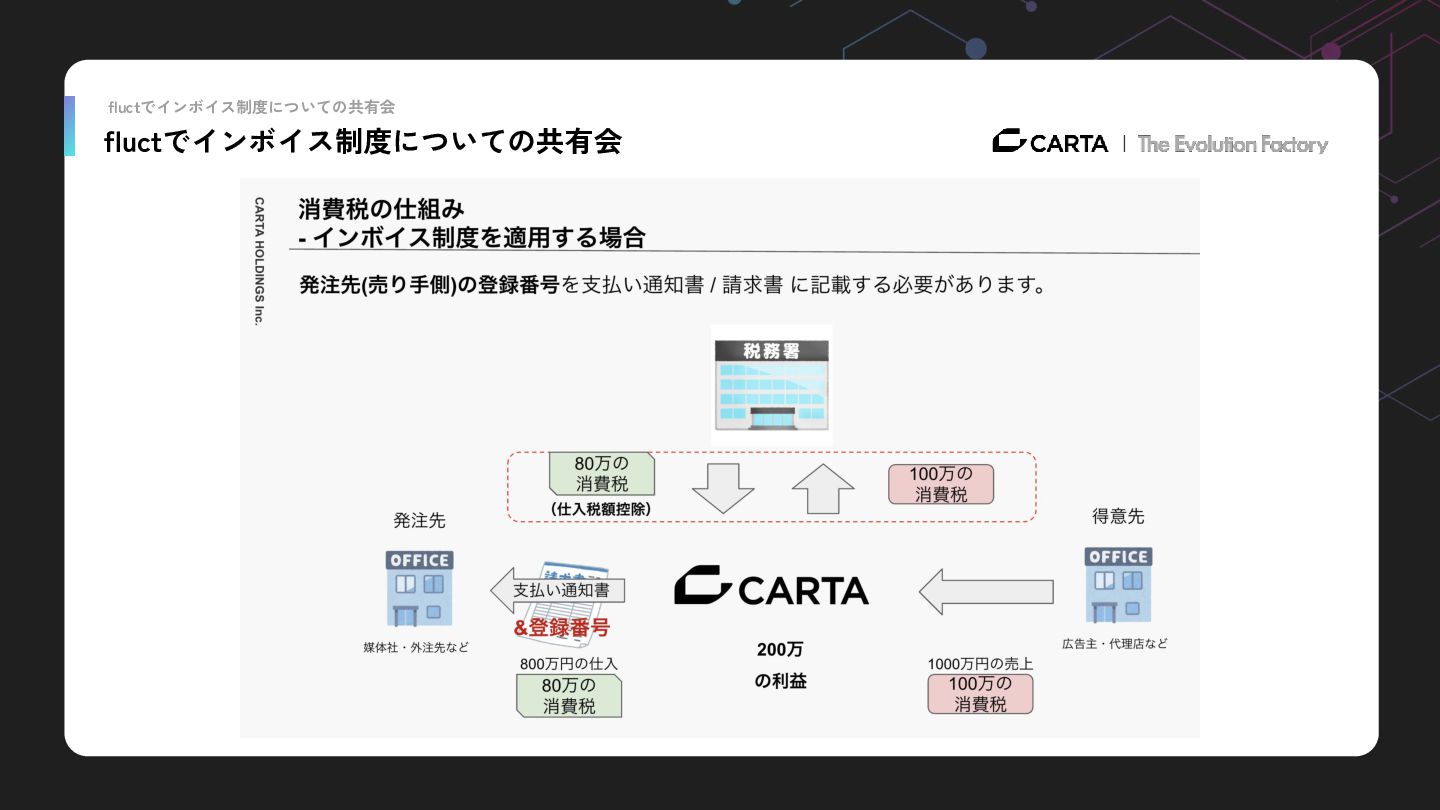The width and height of the screenshot is (1440, 810).
Task: Click the large CARTA logo in the diagram center
Action: 771,586
